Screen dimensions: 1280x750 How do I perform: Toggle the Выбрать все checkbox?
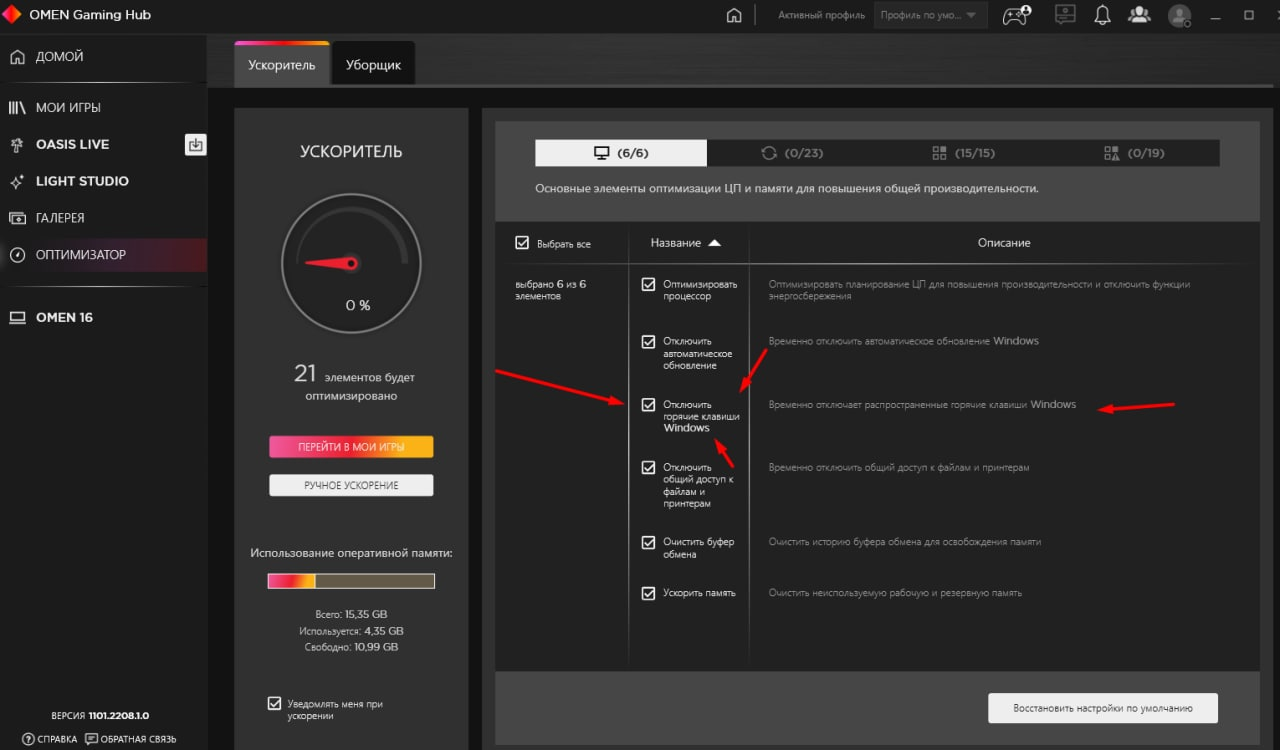(521, 243)
